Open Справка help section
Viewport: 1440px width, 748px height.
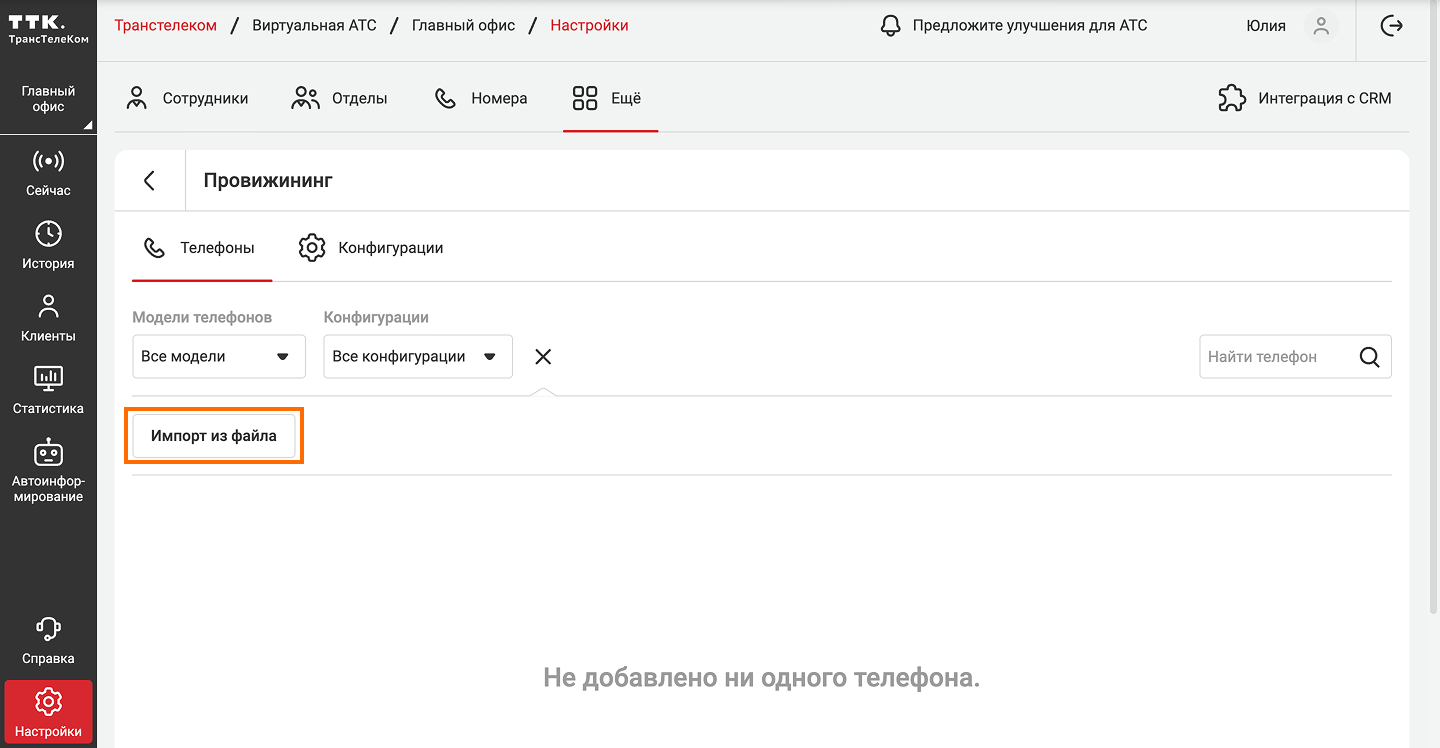(x=48, y=640)
